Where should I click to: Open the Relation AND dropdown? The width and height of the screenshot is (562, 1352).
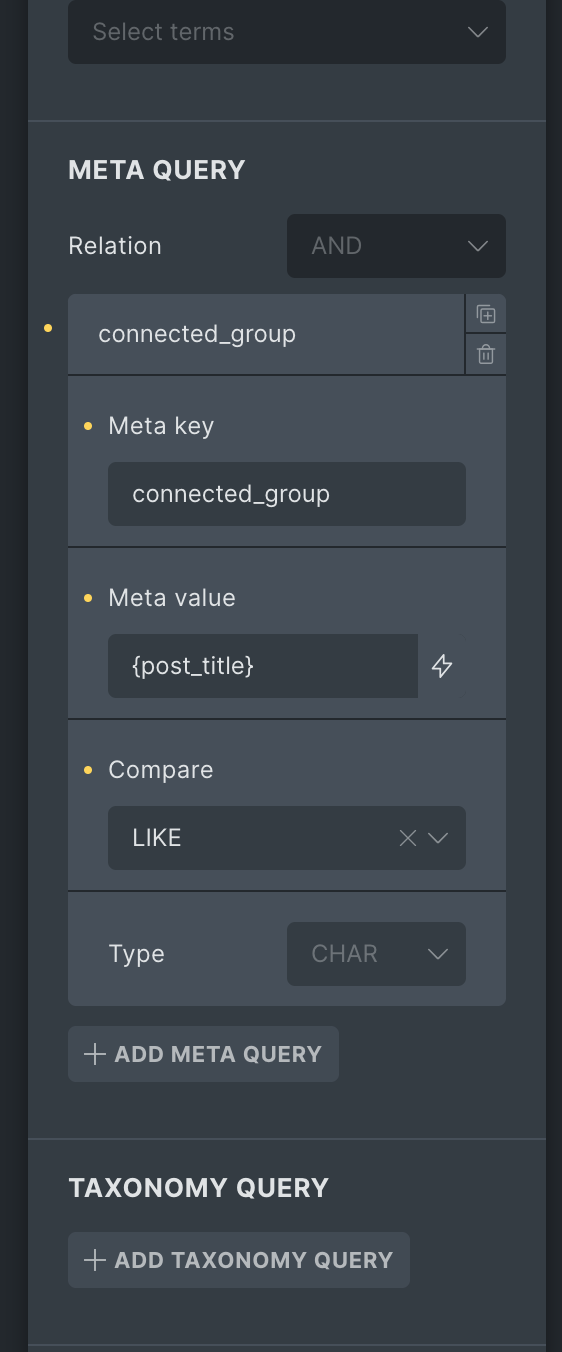point(396,246)
